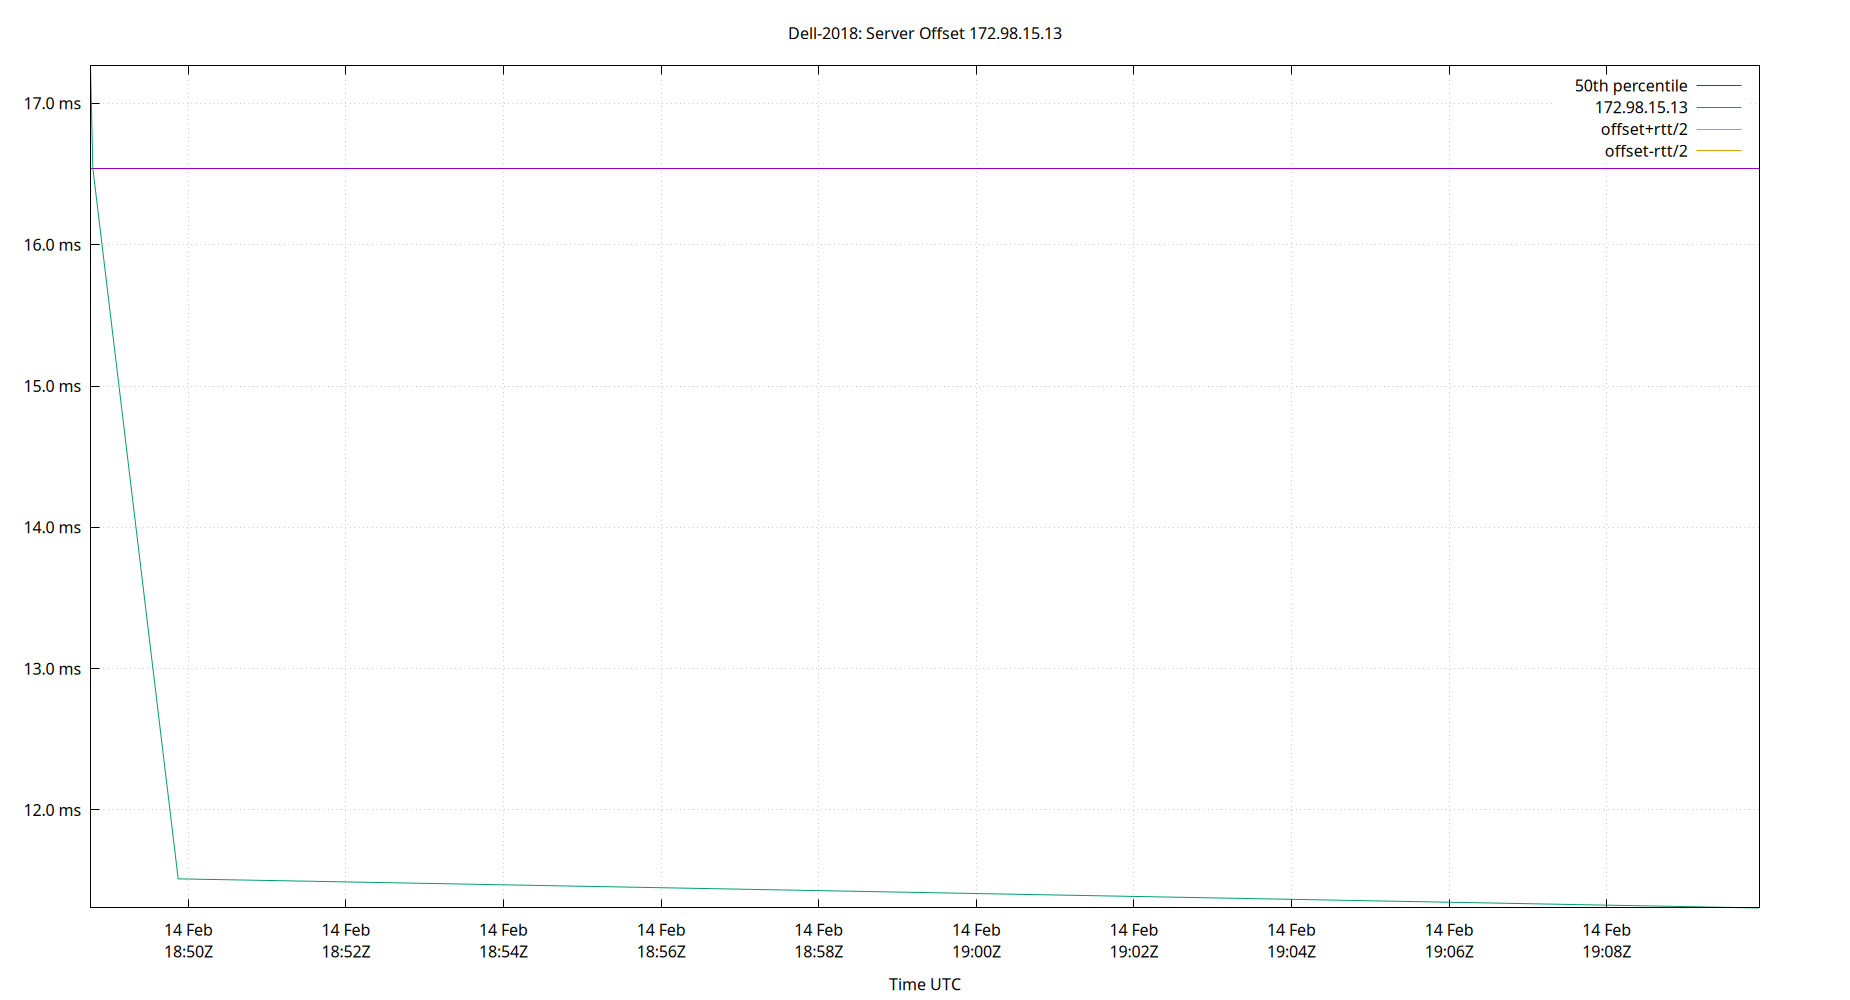Image resolution: width=1850 pixels, height=1000 pixels.
Task: Click the 172.98.15.13 legend text
Action: point(1640,107)
